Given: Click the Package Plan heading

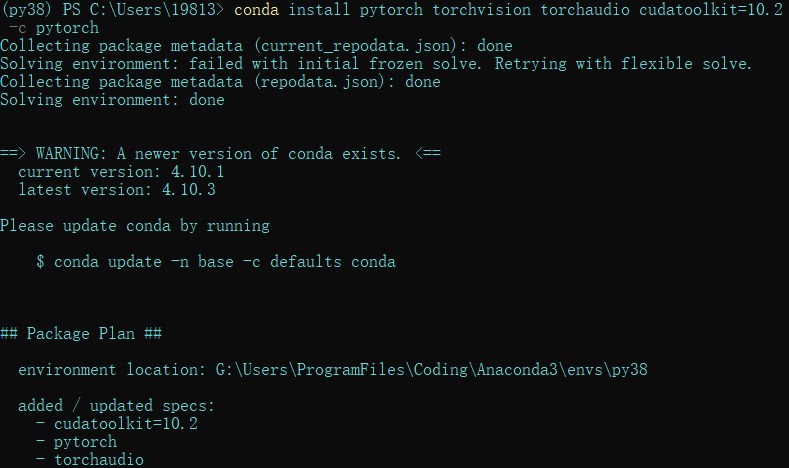Looking at the screenshot, I should (81, 334).
